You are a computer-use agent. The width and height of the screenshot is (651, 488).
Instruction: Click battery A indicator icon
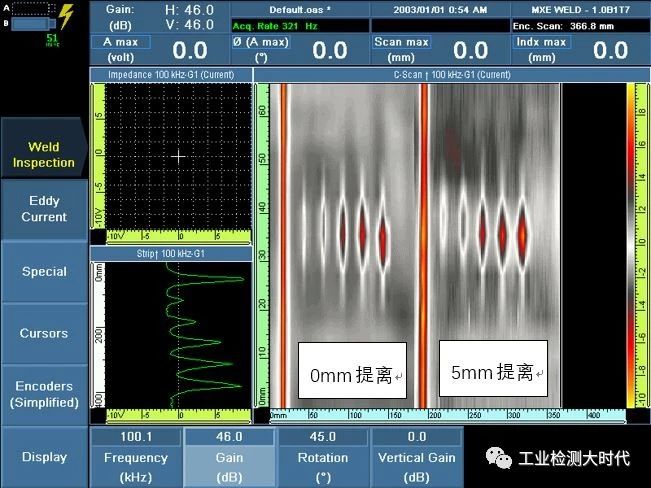click(29, 7)
